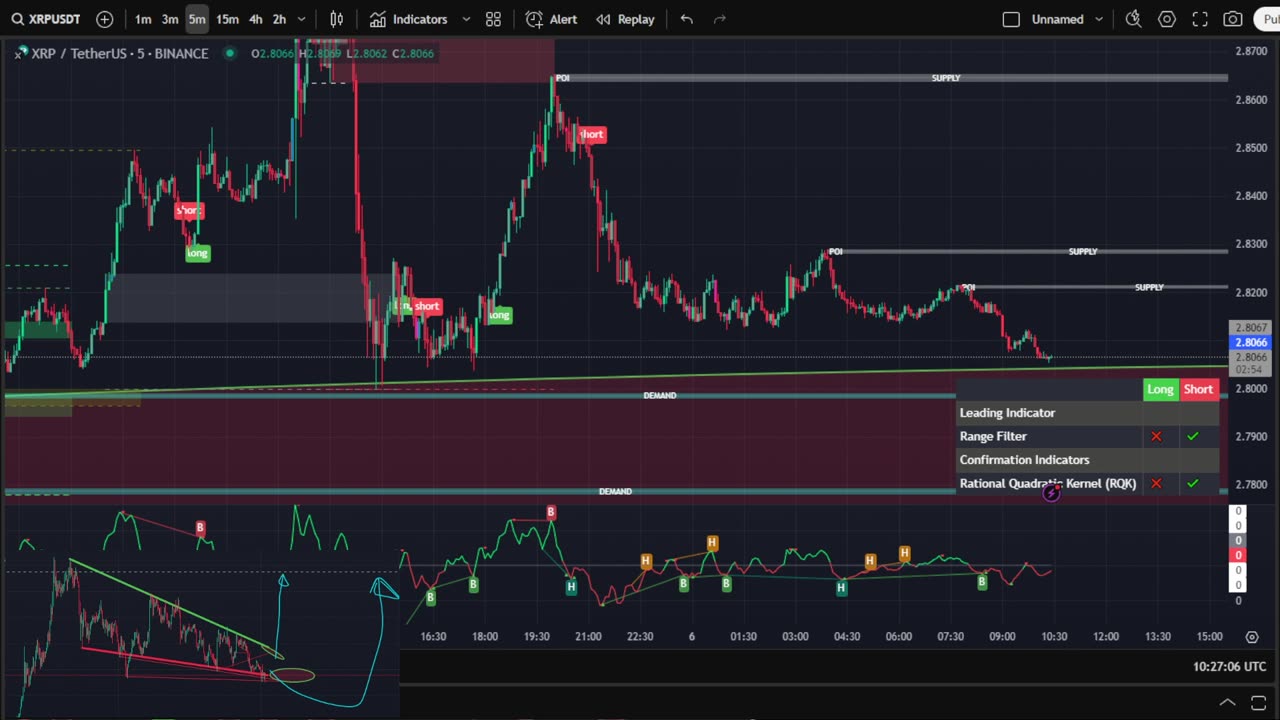Click RQK green check under Short

1193,483
